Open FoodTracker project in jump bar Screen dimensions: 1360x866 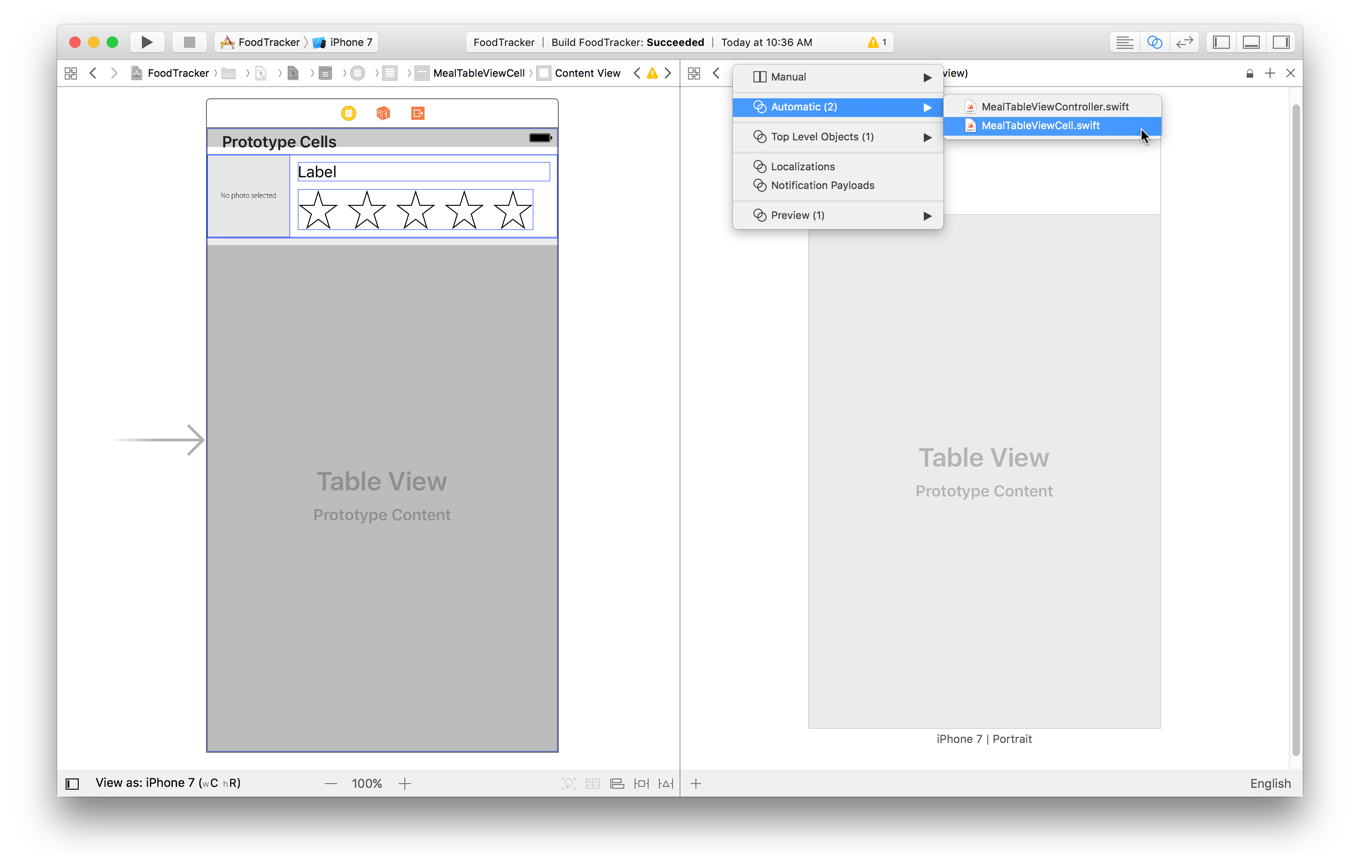[170, 73]
